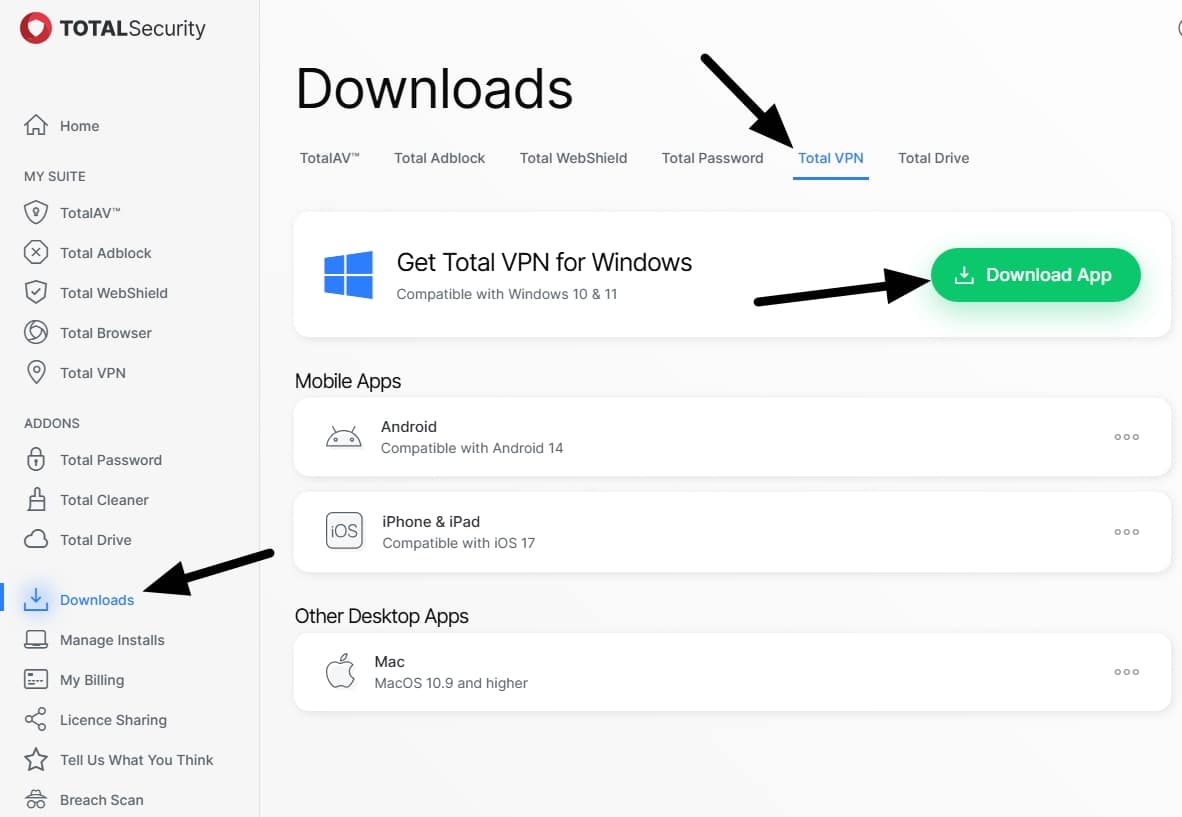Click the Breach Scan spy icon
The image size is (1182, 817).
35,799
